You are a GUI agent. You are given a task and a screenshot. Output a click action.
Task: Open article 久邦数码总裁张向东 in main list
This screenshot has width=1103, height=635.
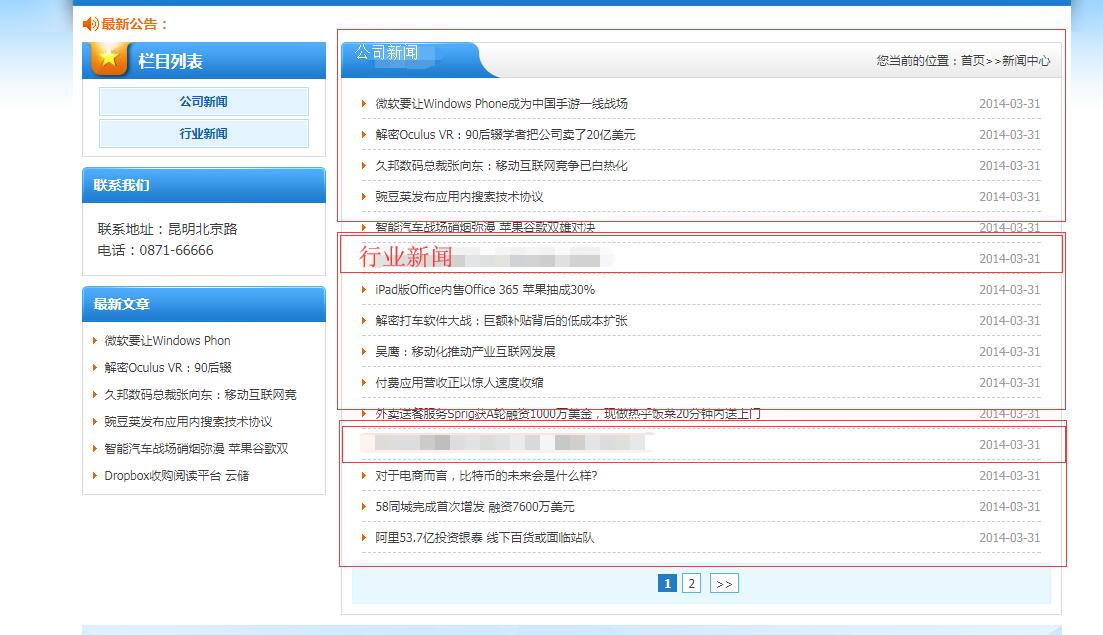(501, 166)
